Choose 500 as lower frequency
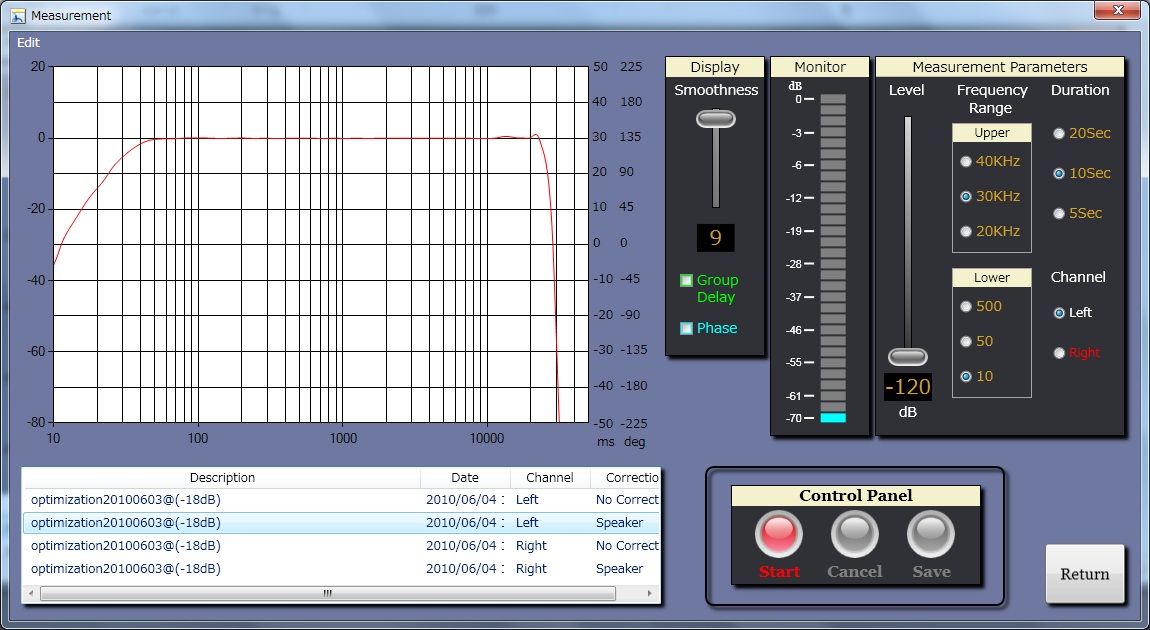The image size is (1150, 630). (965, 306)
